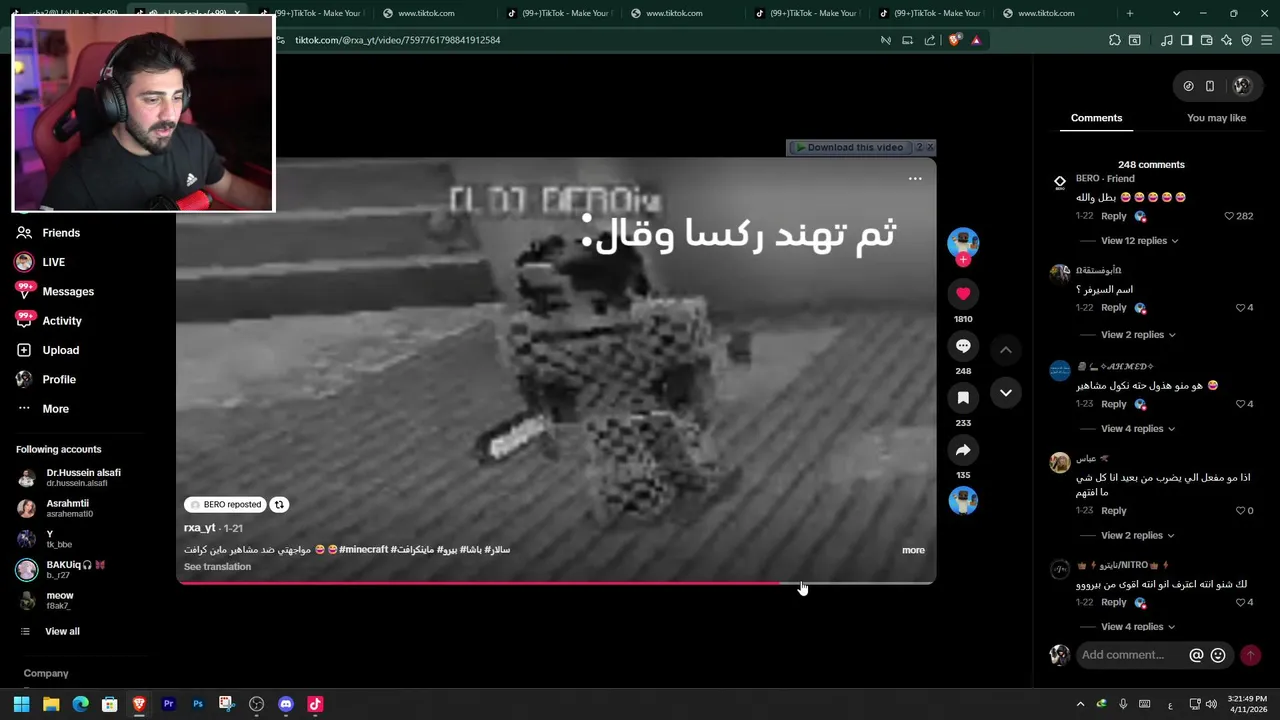Expand View 2 replies under the اسم السيرفر comment
The height and width of the screenshot is (720, 1280).
coord(1138,335)
